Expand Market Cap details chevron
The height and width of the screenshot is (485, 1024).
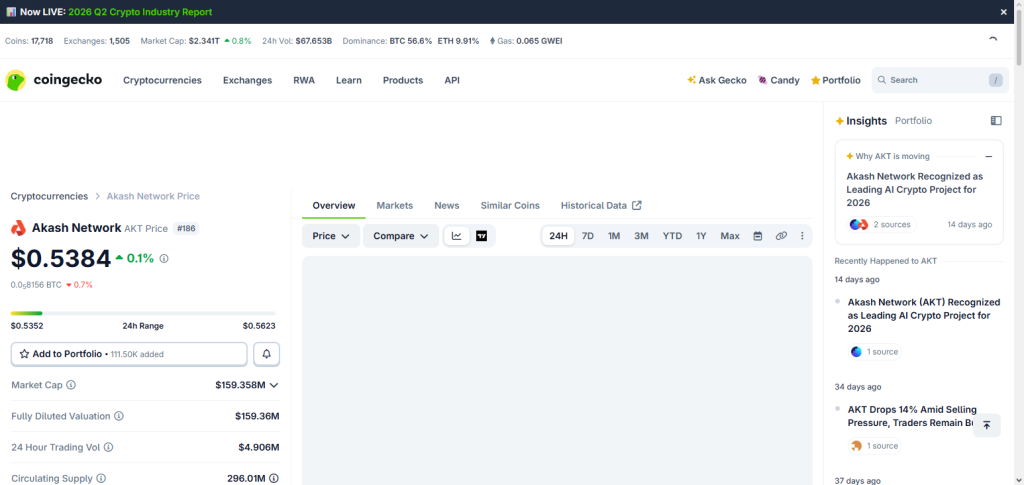coord(274,385)
